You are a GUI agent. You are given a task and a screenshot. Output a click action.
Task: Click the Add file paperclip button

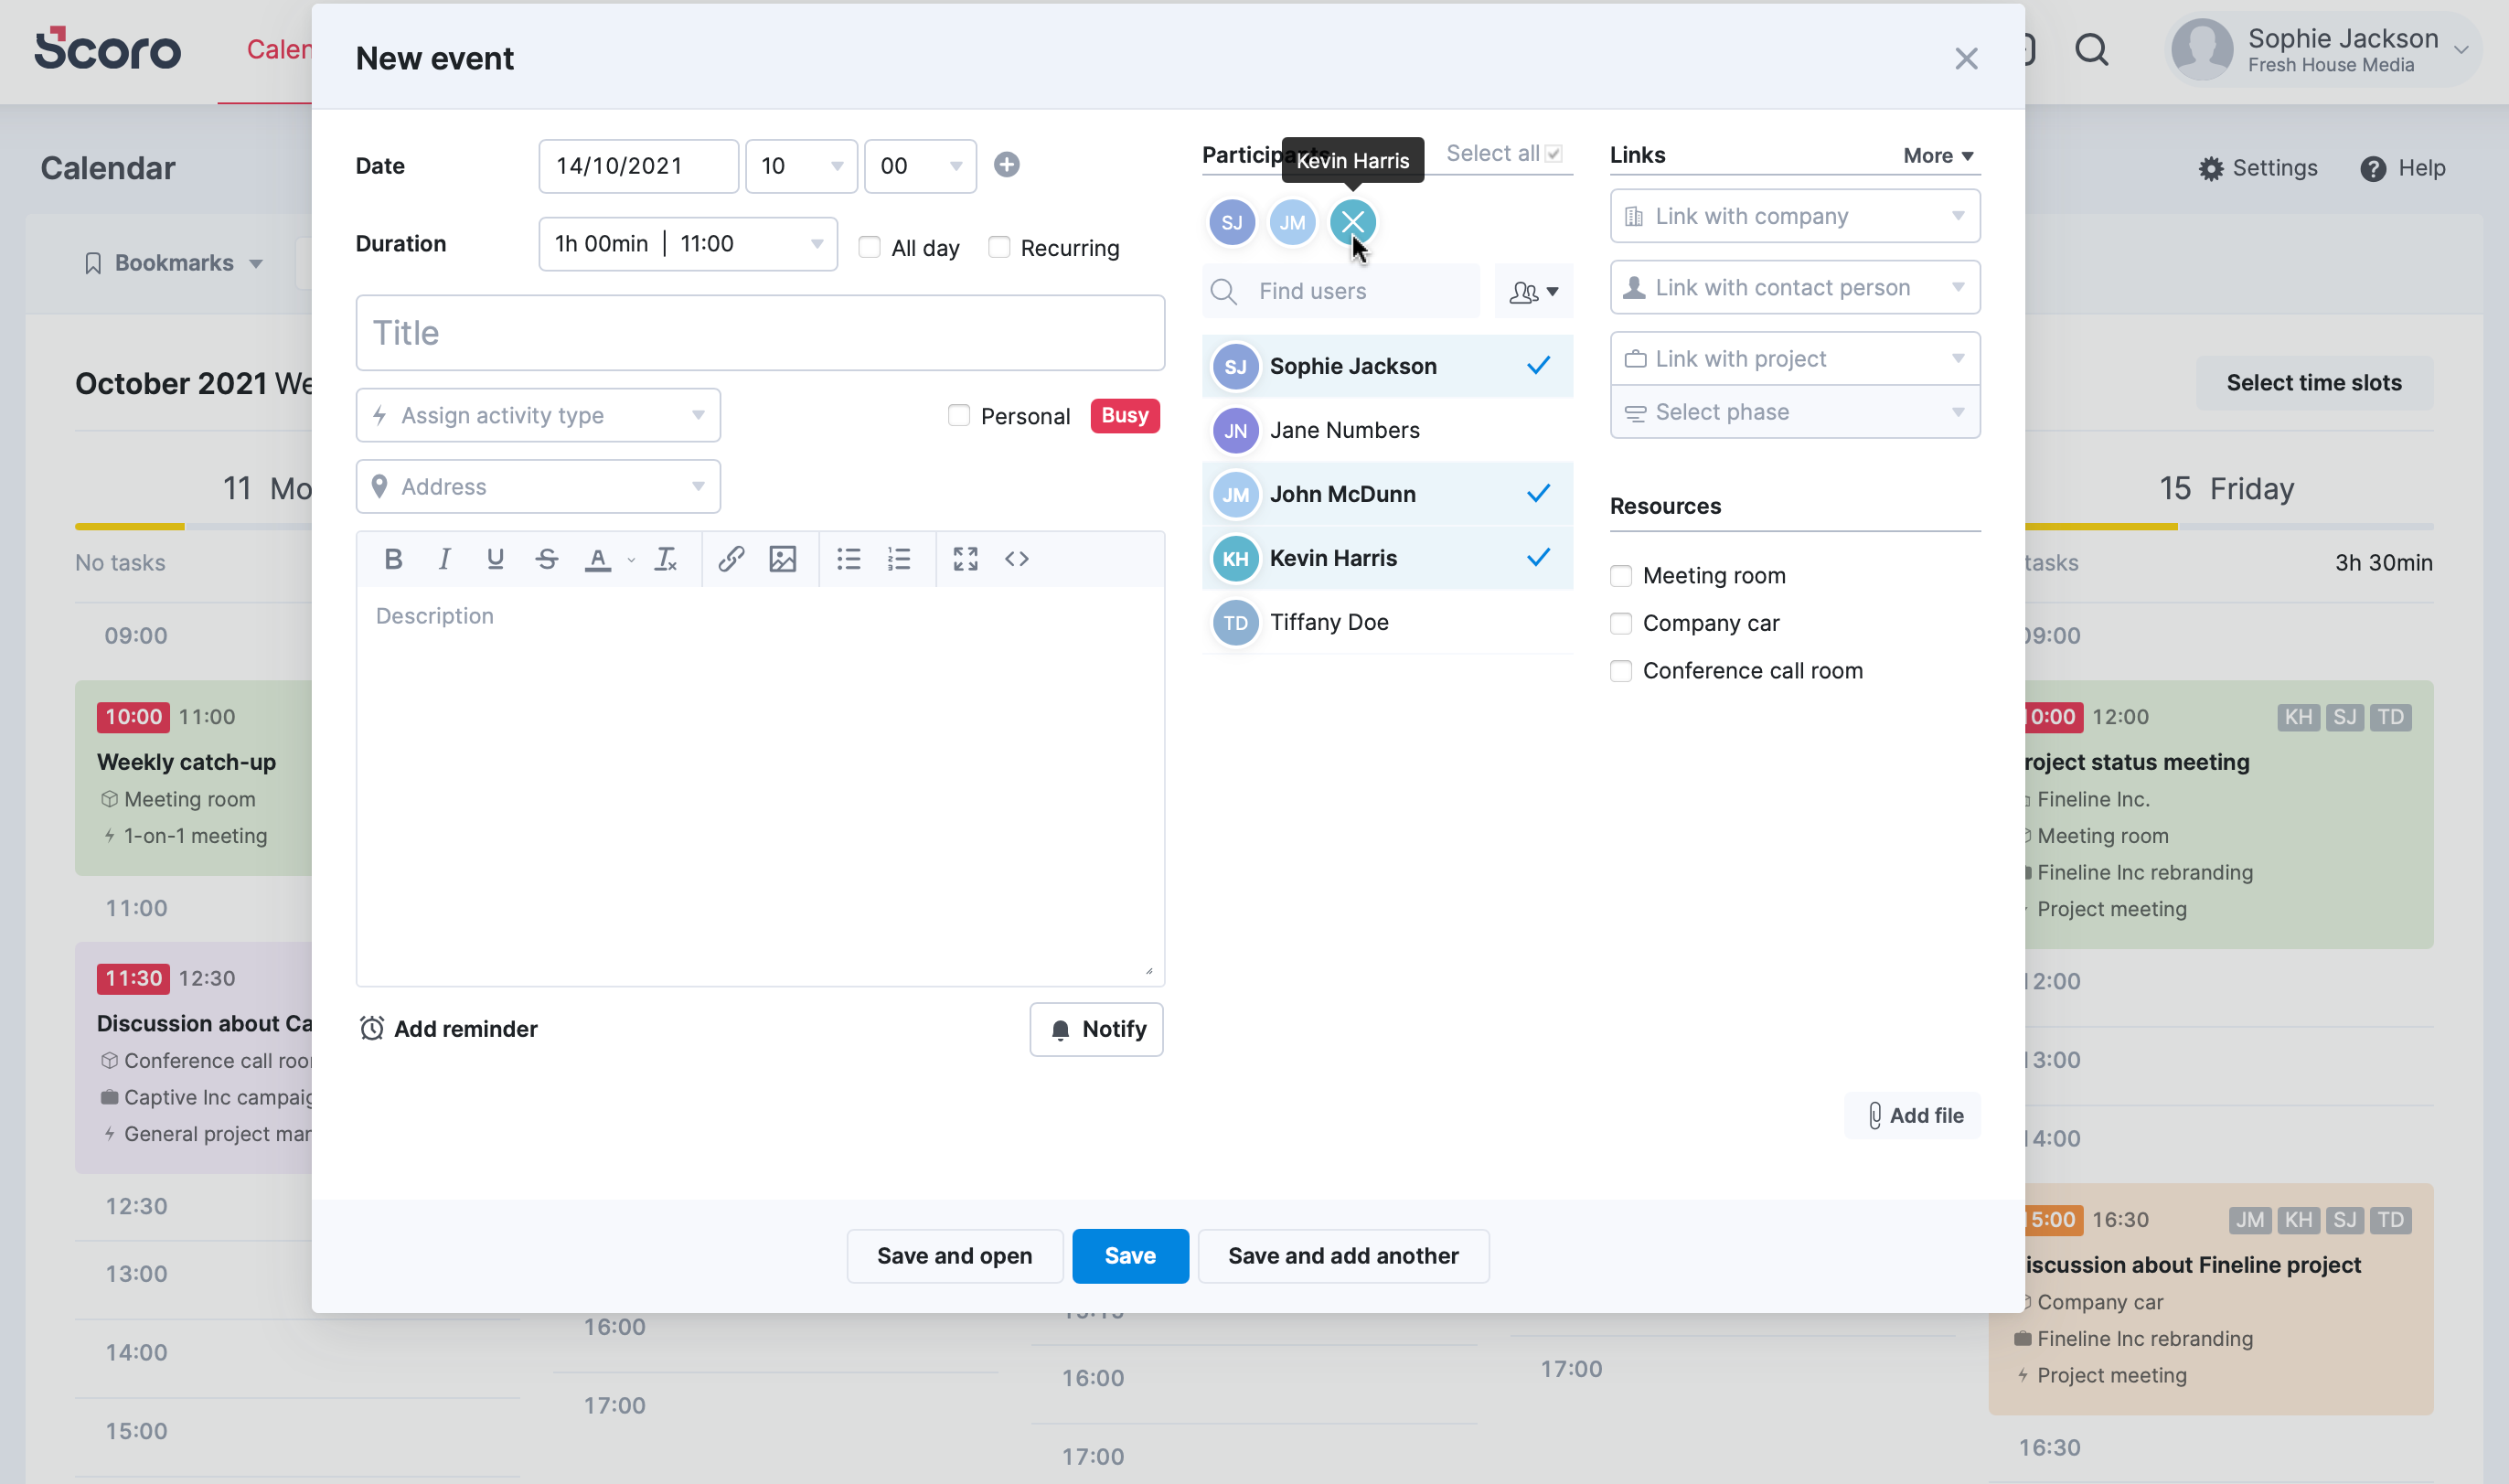click(x=1913, y=1116)
